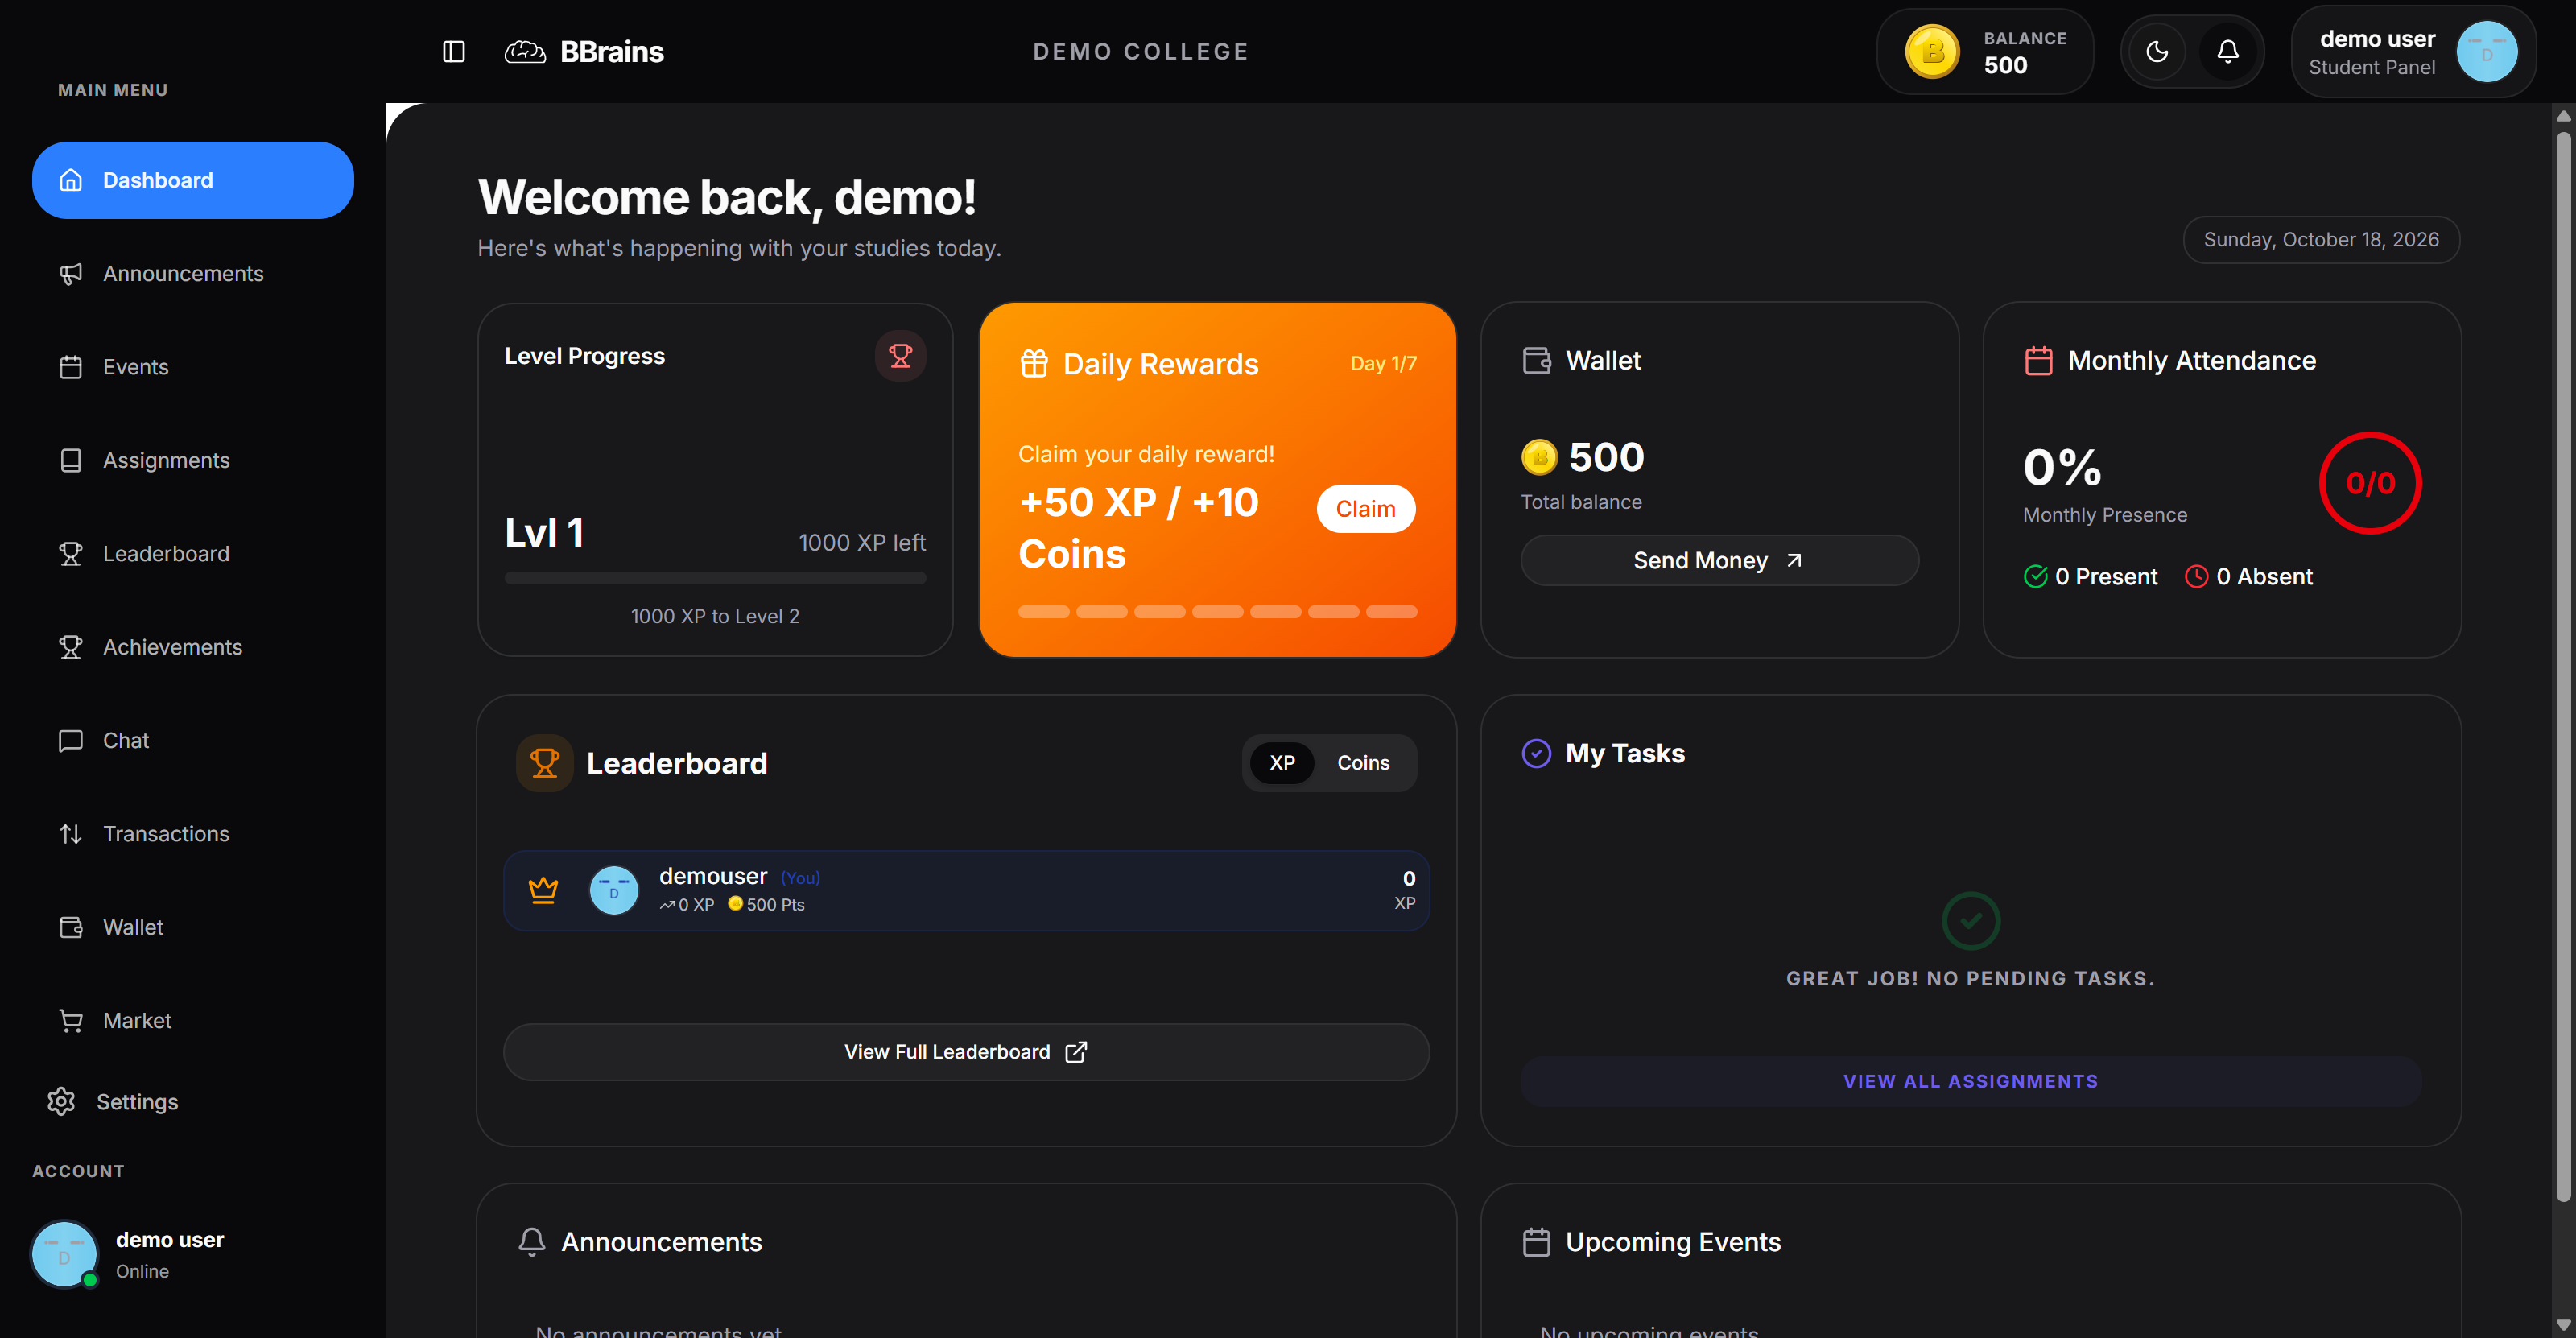Open demo user avatar in header
2576x1338 pixels.
point(2486,51)
